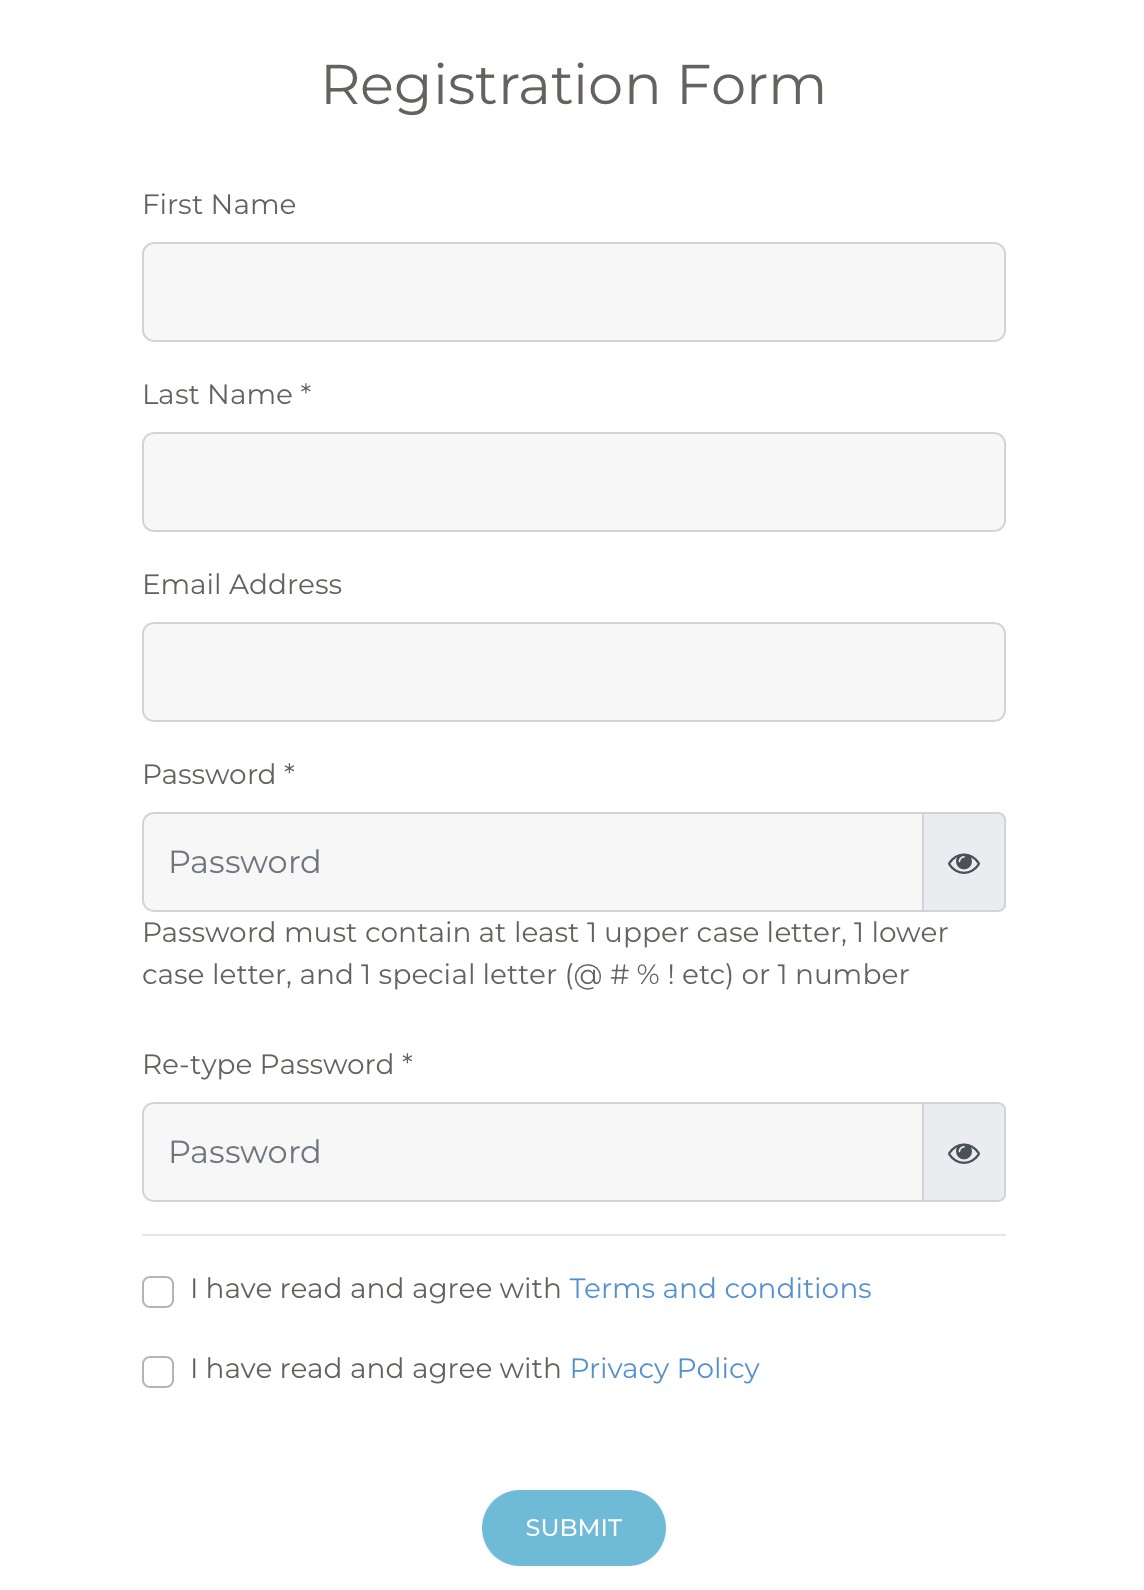Click the Password * label above the first password field
Screen dimensions: 1144x1590
[219, 774]
